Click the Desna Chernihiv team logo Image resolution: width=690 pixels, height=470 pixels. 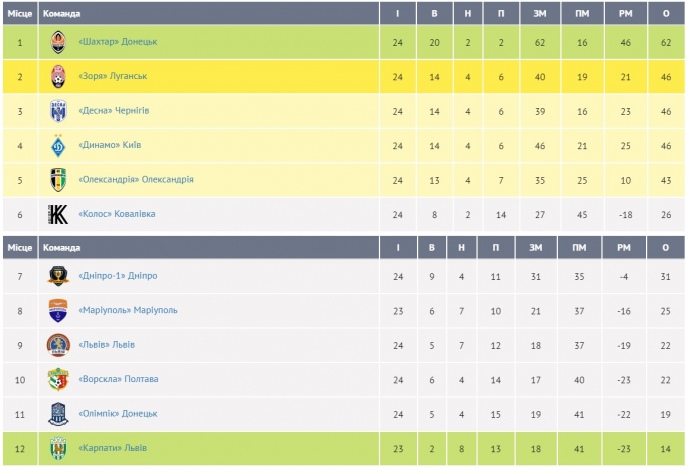coord(58,111)
